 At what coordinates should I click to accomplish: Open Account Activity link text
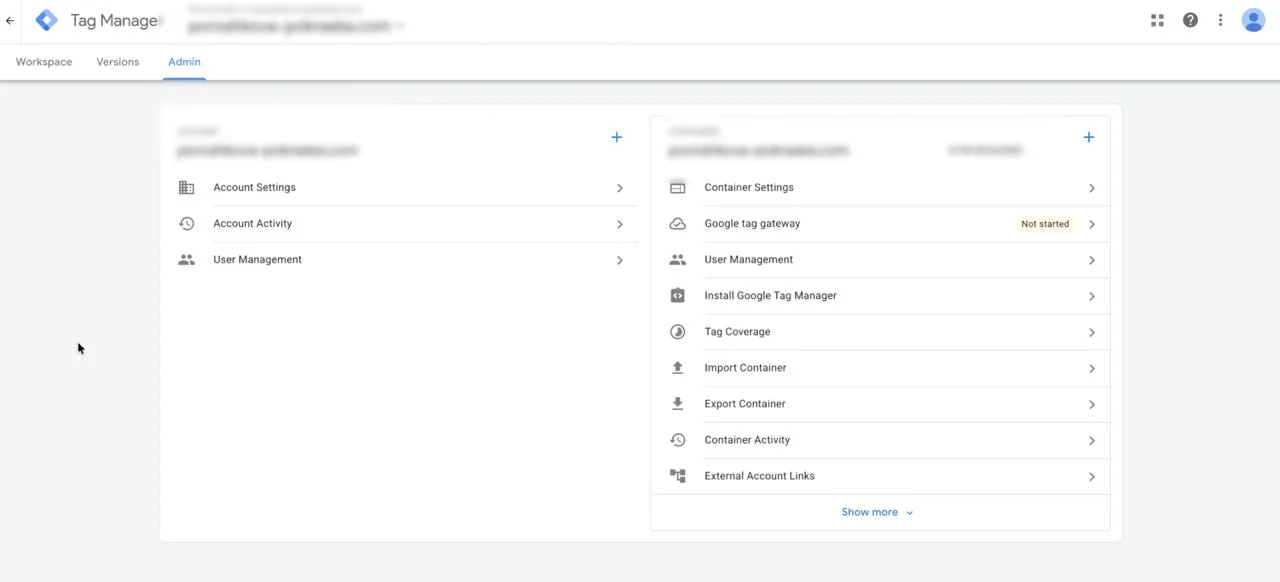point(252,223)
